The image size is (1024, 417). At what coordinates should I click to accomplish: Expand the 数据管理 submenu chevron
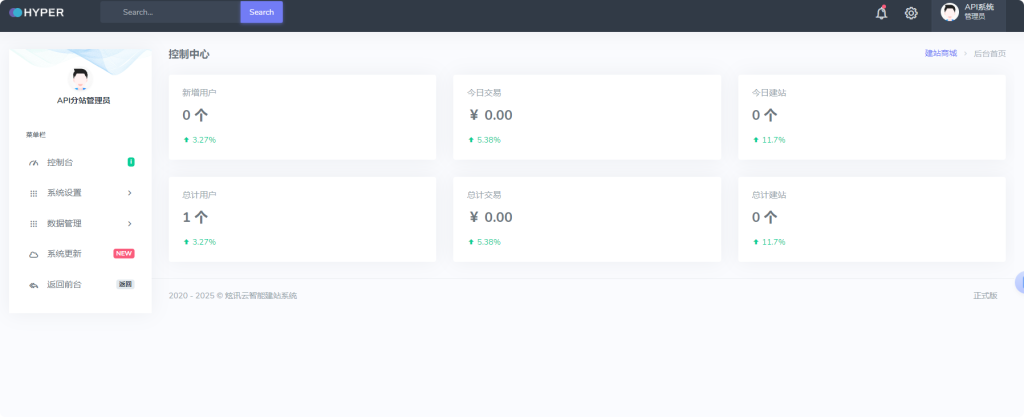[130, 223]
